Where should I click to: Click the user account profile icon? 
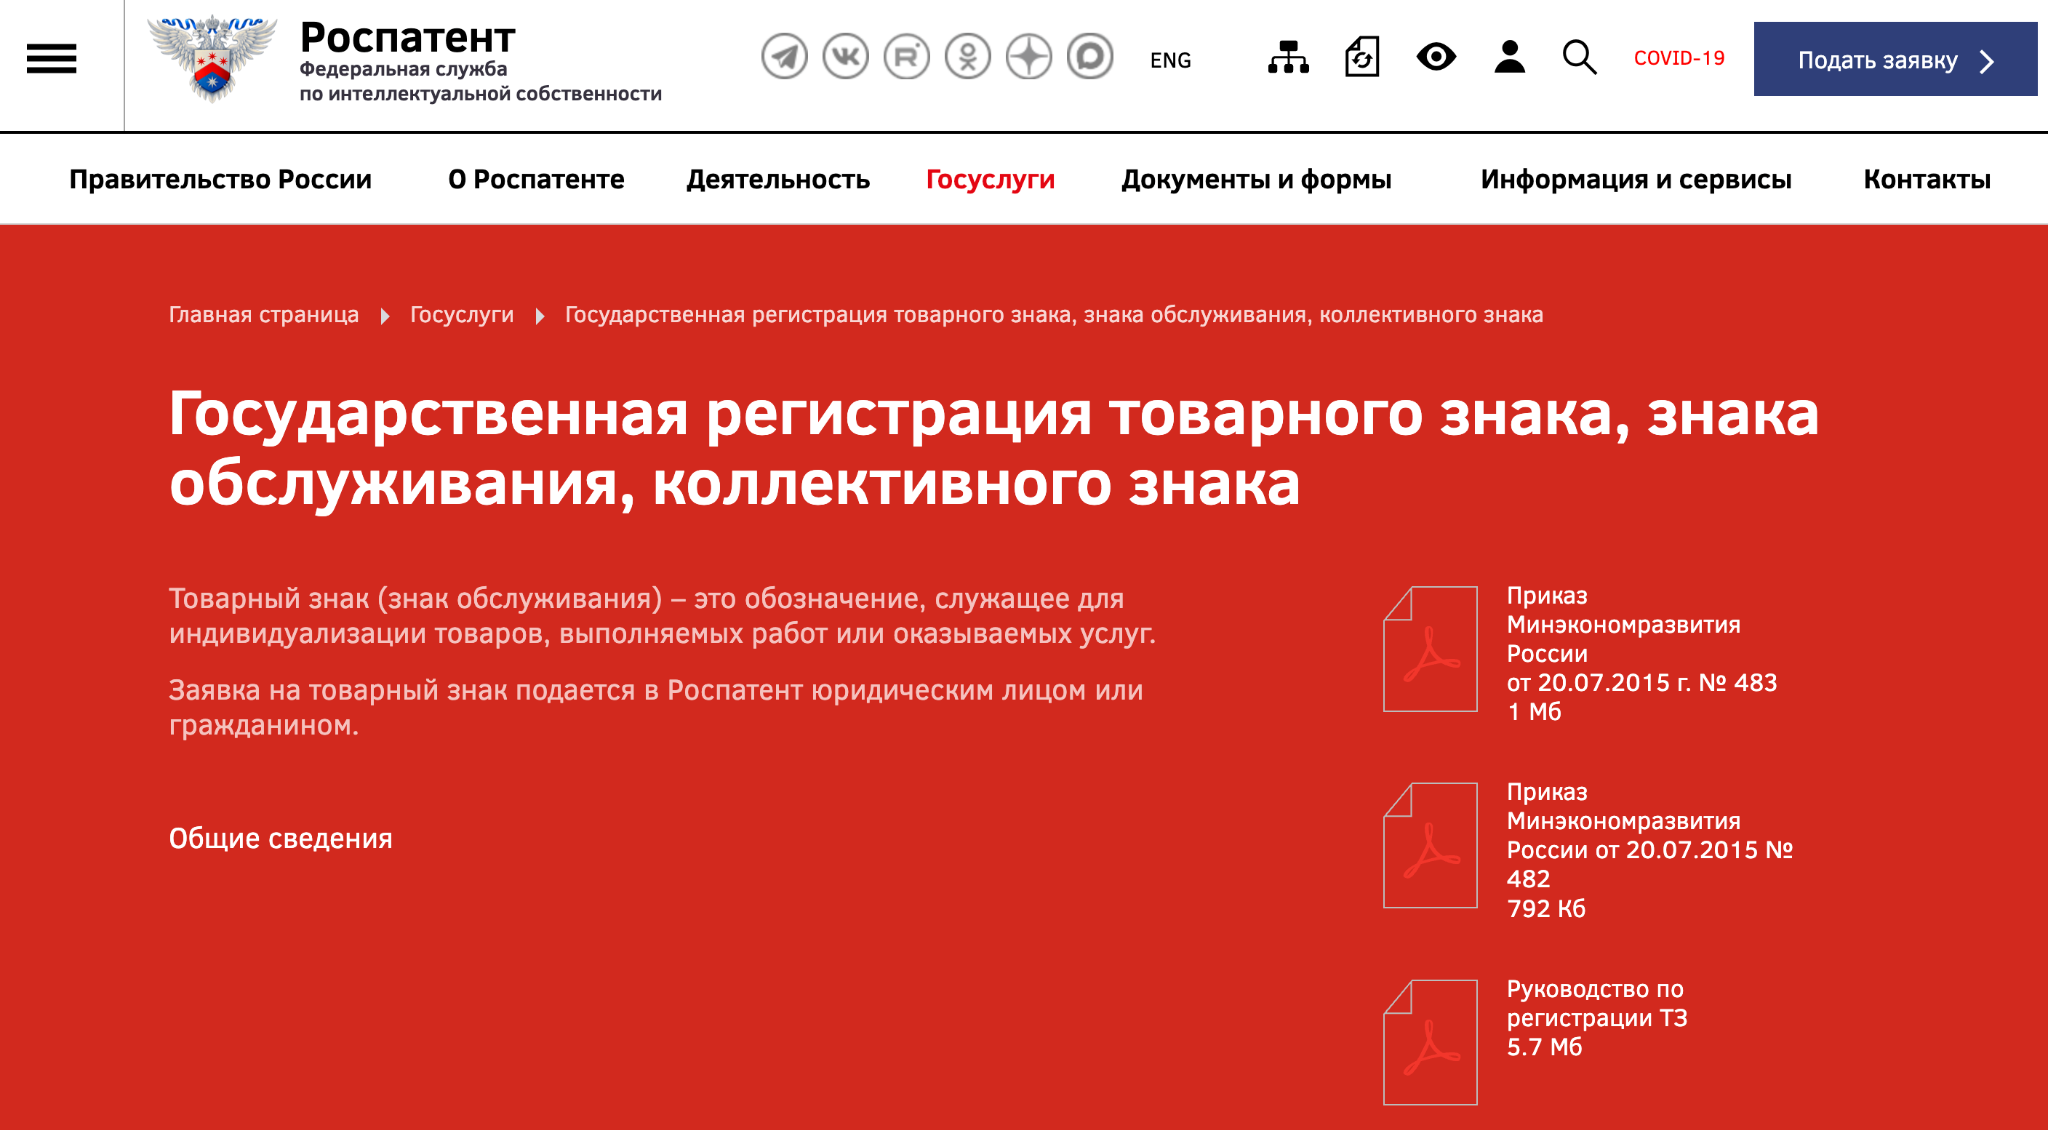point(1509,58)
